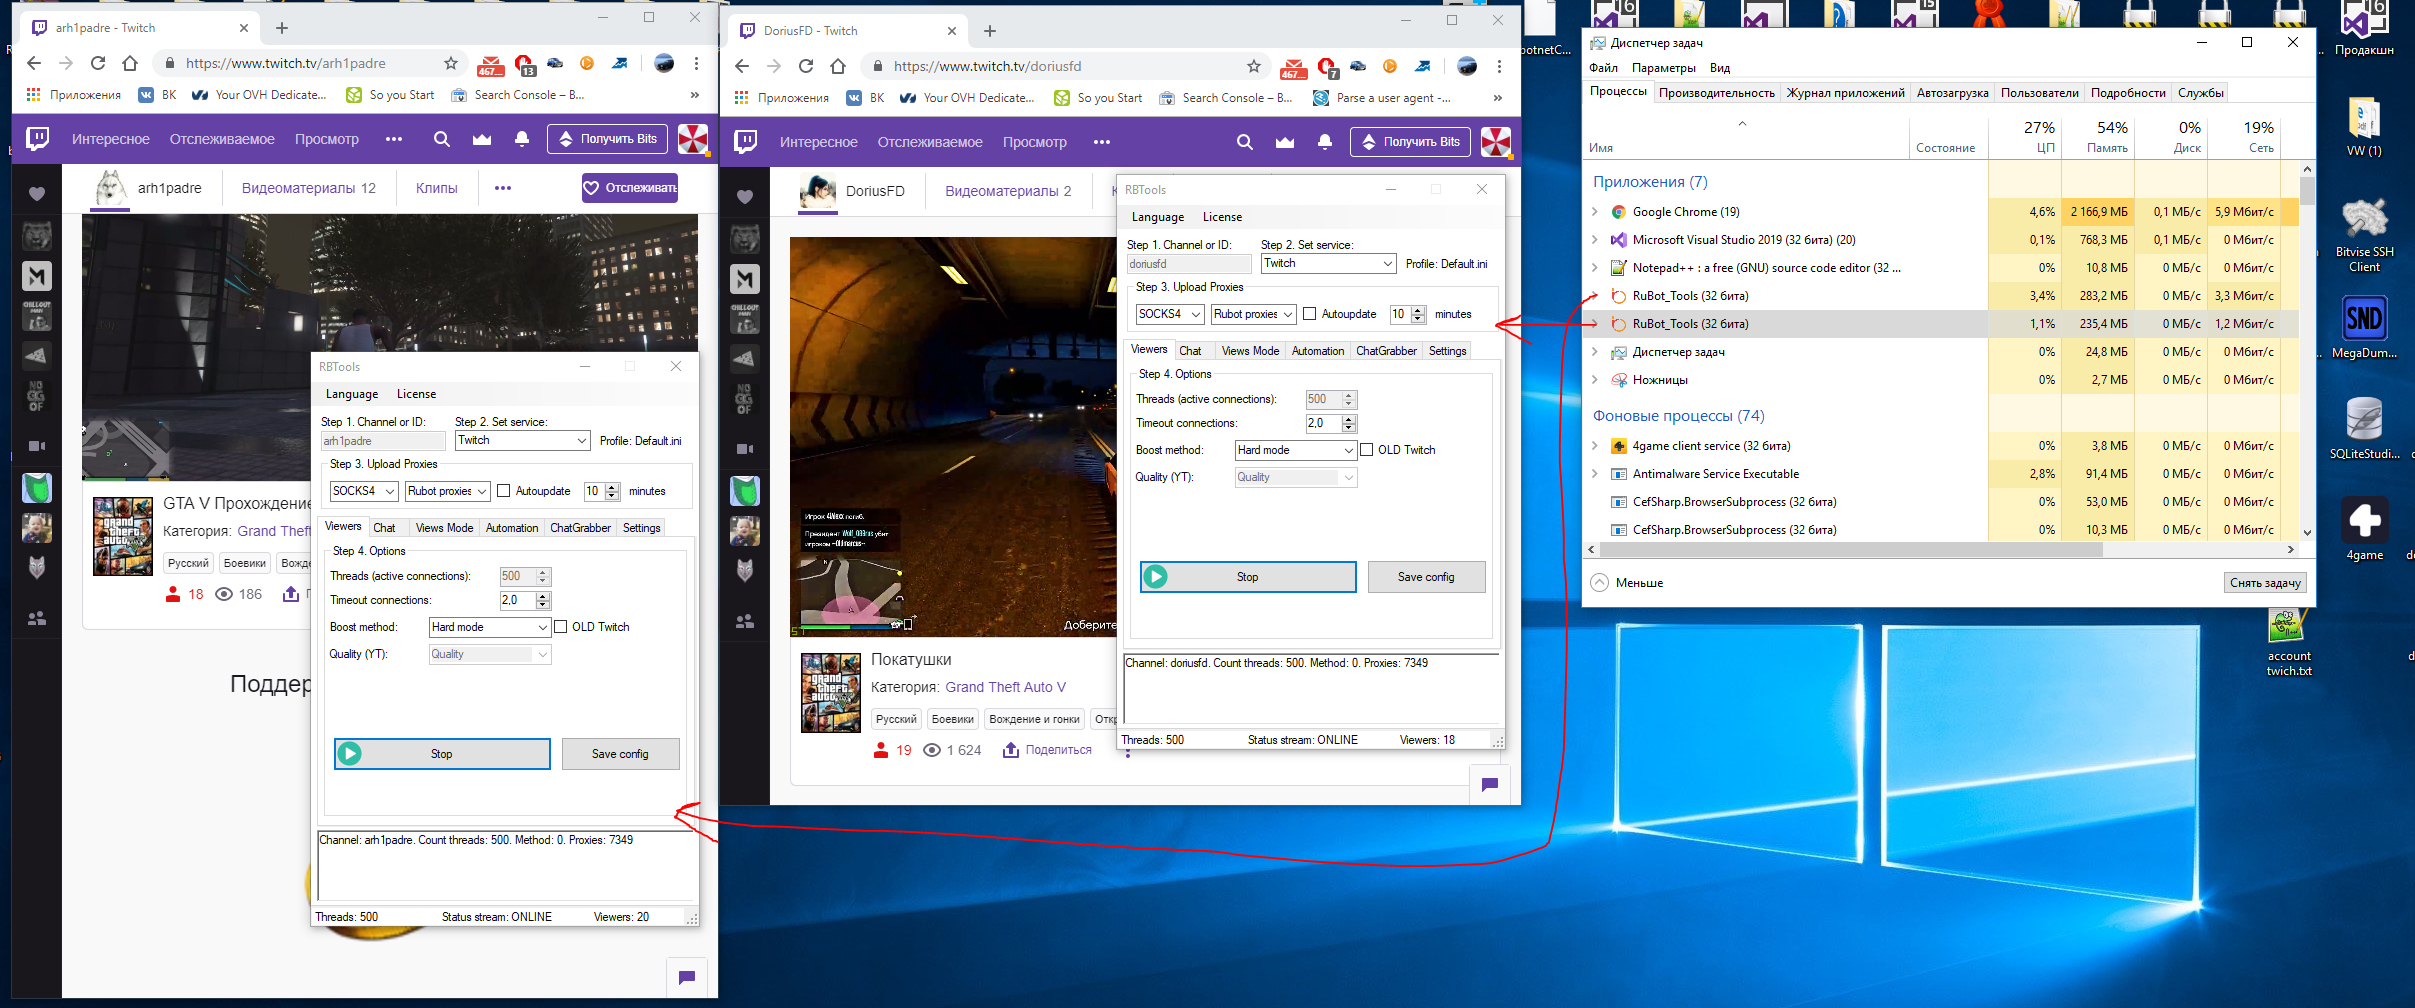This screenshot has height=1008, width=2415.
Task: Open Bitvise SSH Client desktop icon
Action: pyautogui.click(x=2364, y=220)
